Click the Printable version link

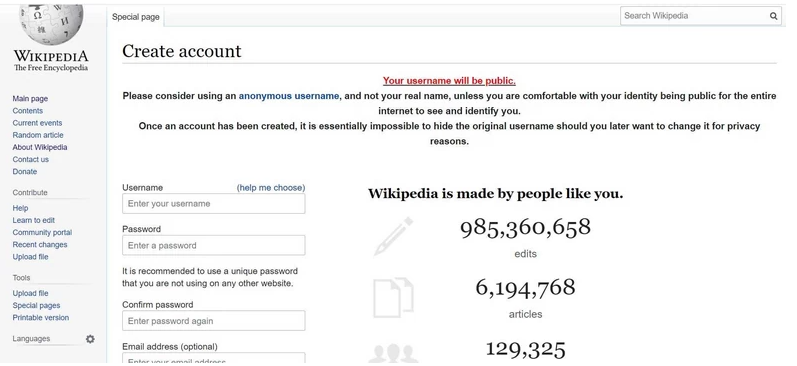click(41, 318)
